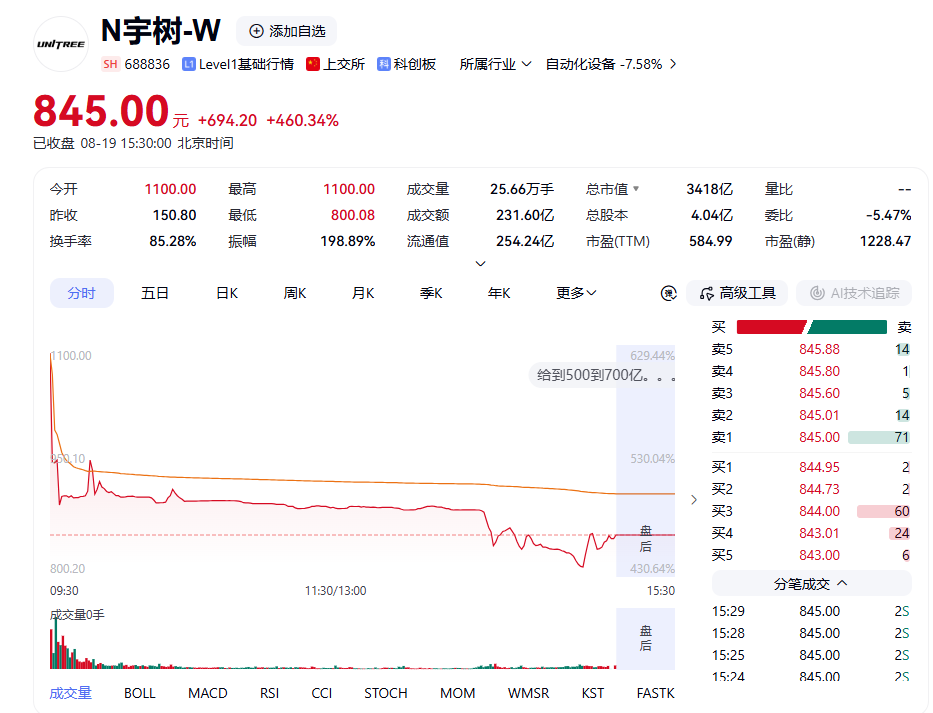Click 卖1 row price 845.00
Viewport: 933px width, 713px height.
tap(819, 437)
